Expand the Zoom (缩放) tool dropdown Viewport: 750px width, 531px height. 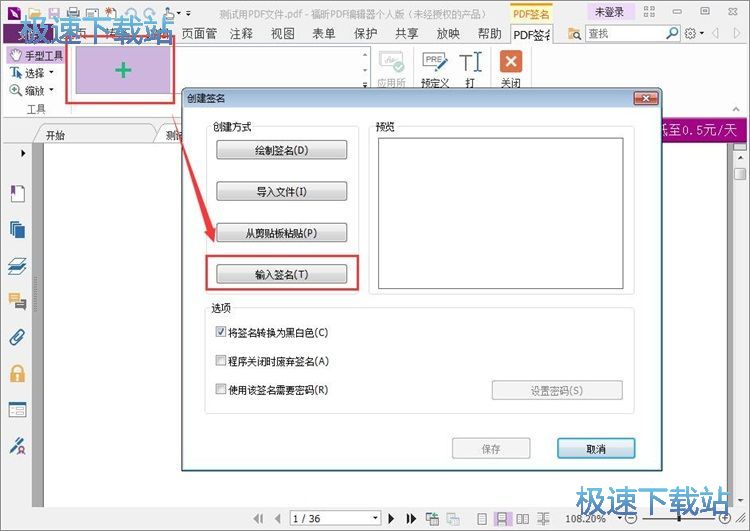(51, 90)
